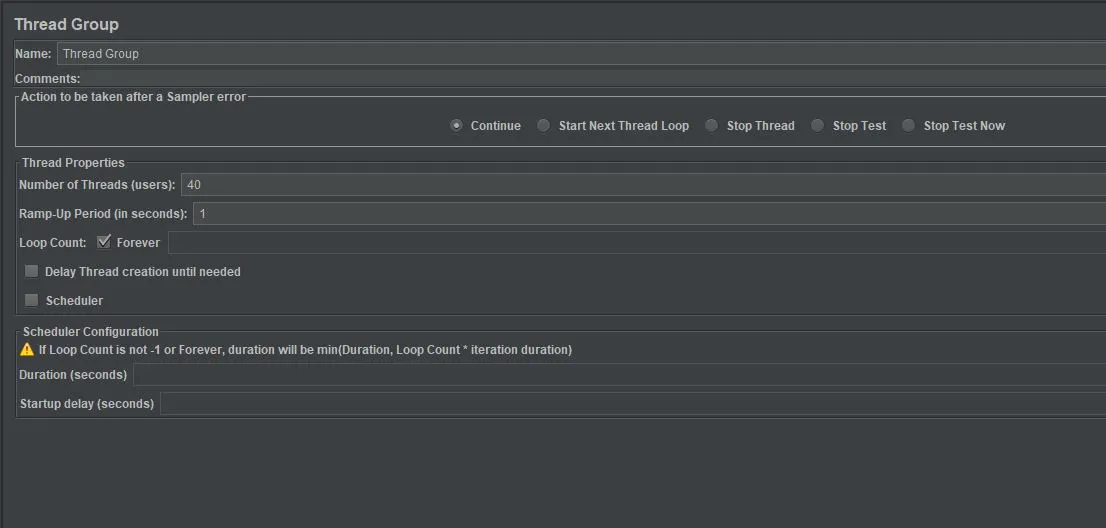Select the Continue radio button
The width and height of the screenshot is (1106, 528).
click(457, 126)
